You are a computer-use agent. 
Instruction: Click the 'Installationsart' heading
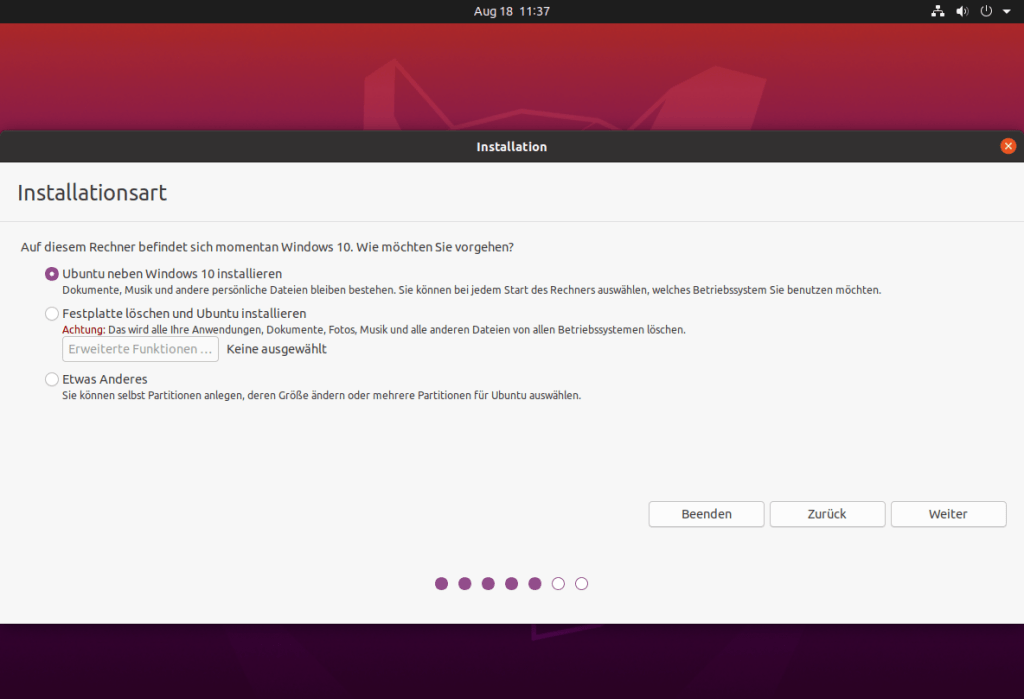coord(92,193)
